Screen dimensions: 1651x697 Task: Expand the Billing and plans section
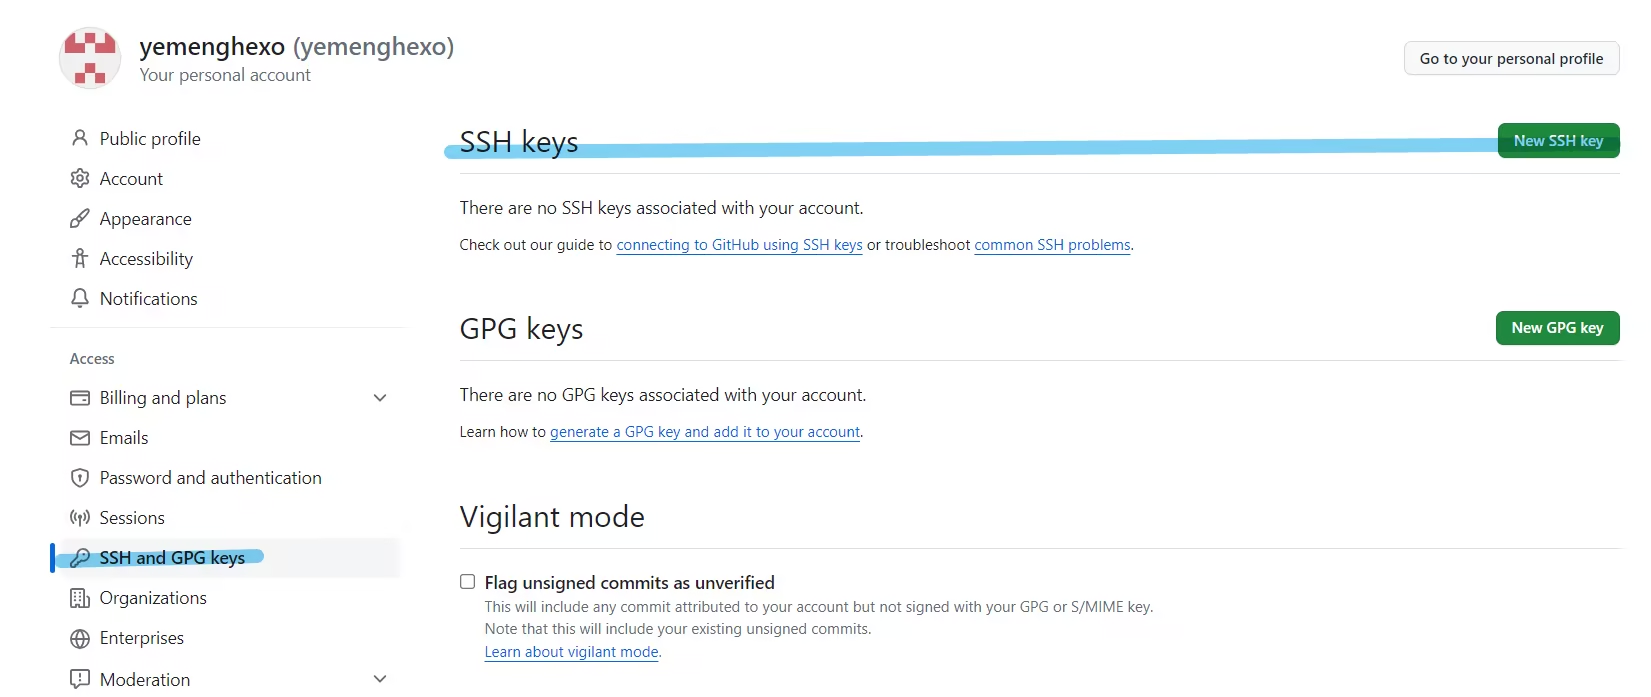tap(380, 398)
